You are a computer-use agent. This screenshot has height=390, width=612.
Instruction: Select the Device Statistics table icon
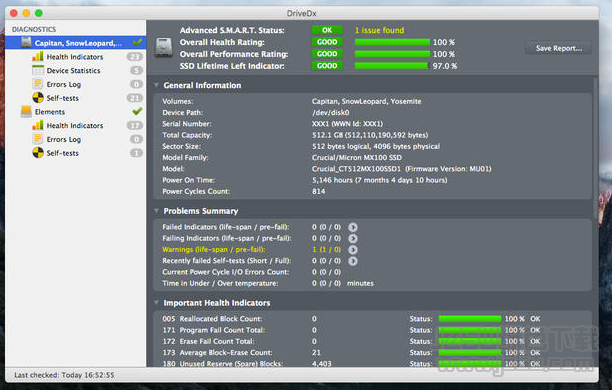[x=37, y=70]
